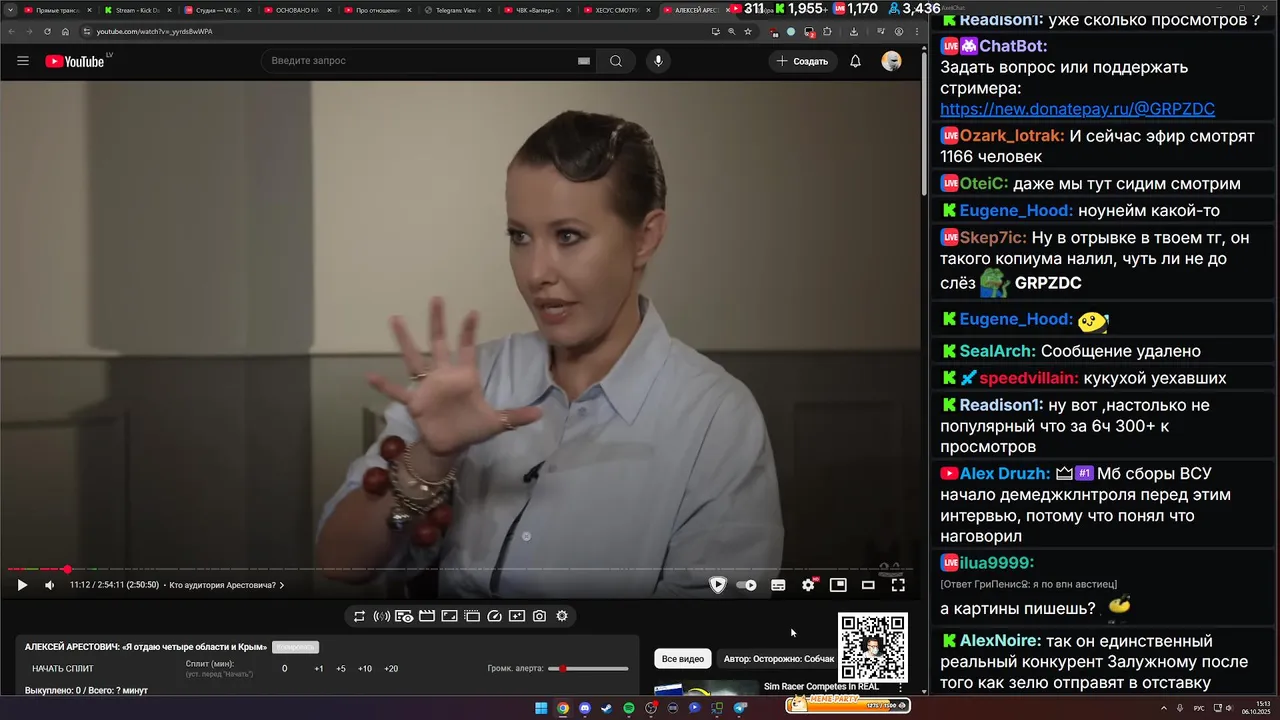The image size is (1280, 720).
Task: Select the Автор: Осторожно: Собчак chip
Action: point(778,659)
